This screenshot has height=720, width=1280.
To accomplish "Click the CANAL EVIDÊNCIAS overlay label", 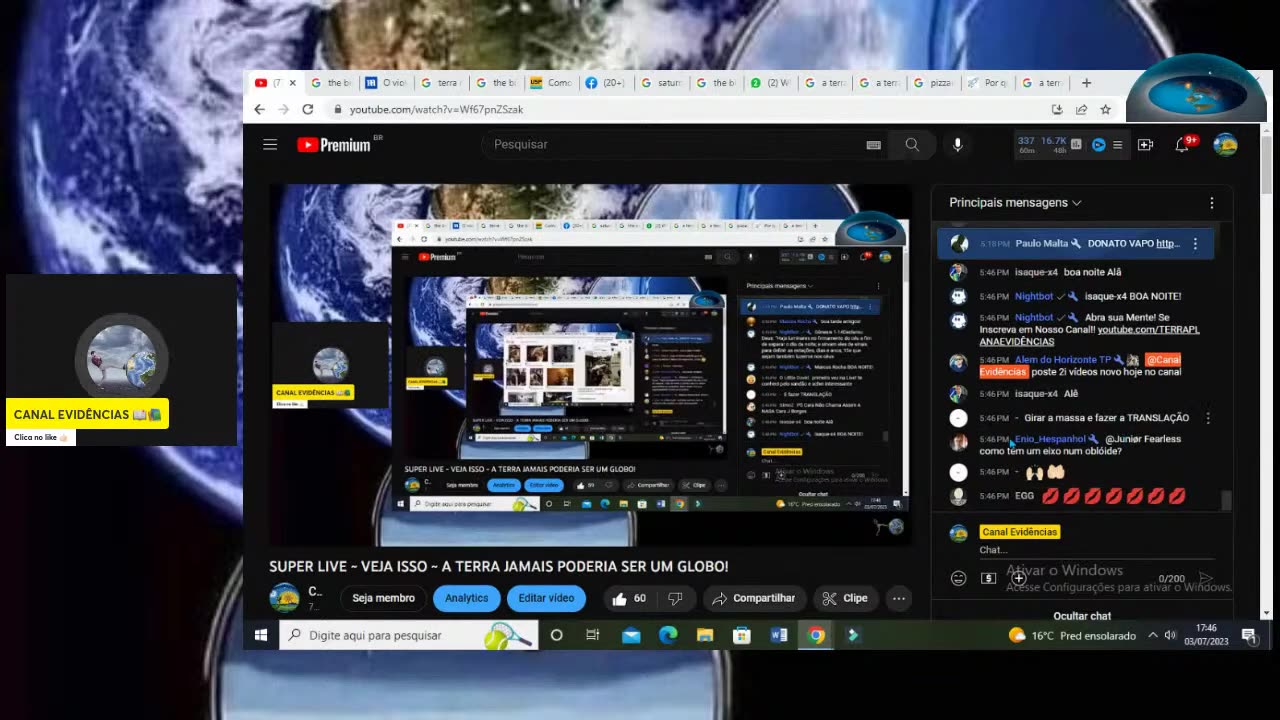I will pos(87,414).
